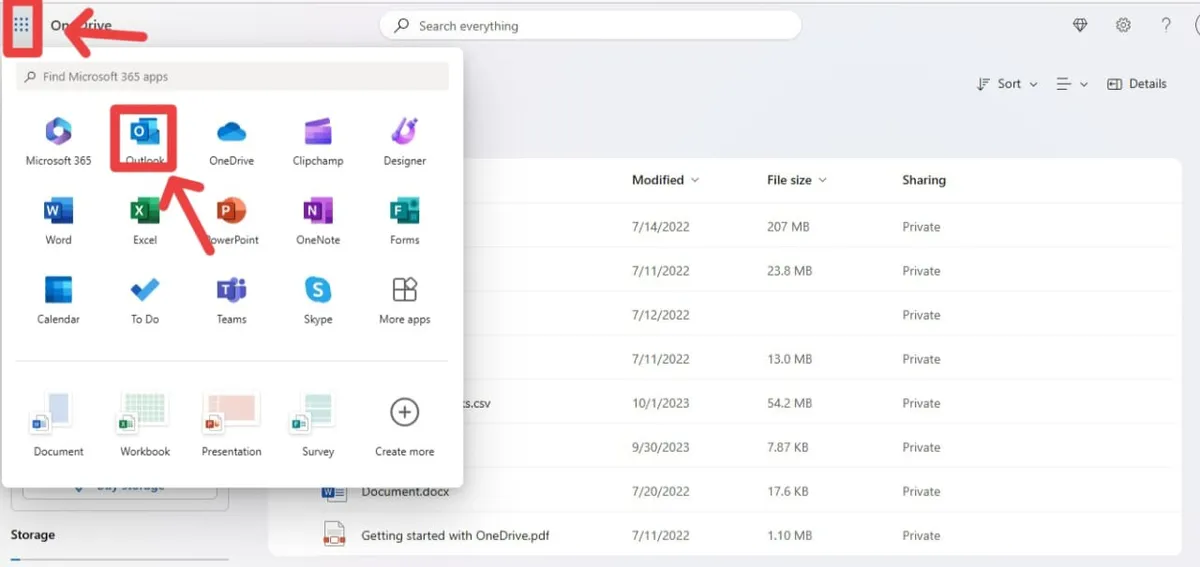1200x567 pixels.
Task: Show More apps
Action: click(404, 300)
